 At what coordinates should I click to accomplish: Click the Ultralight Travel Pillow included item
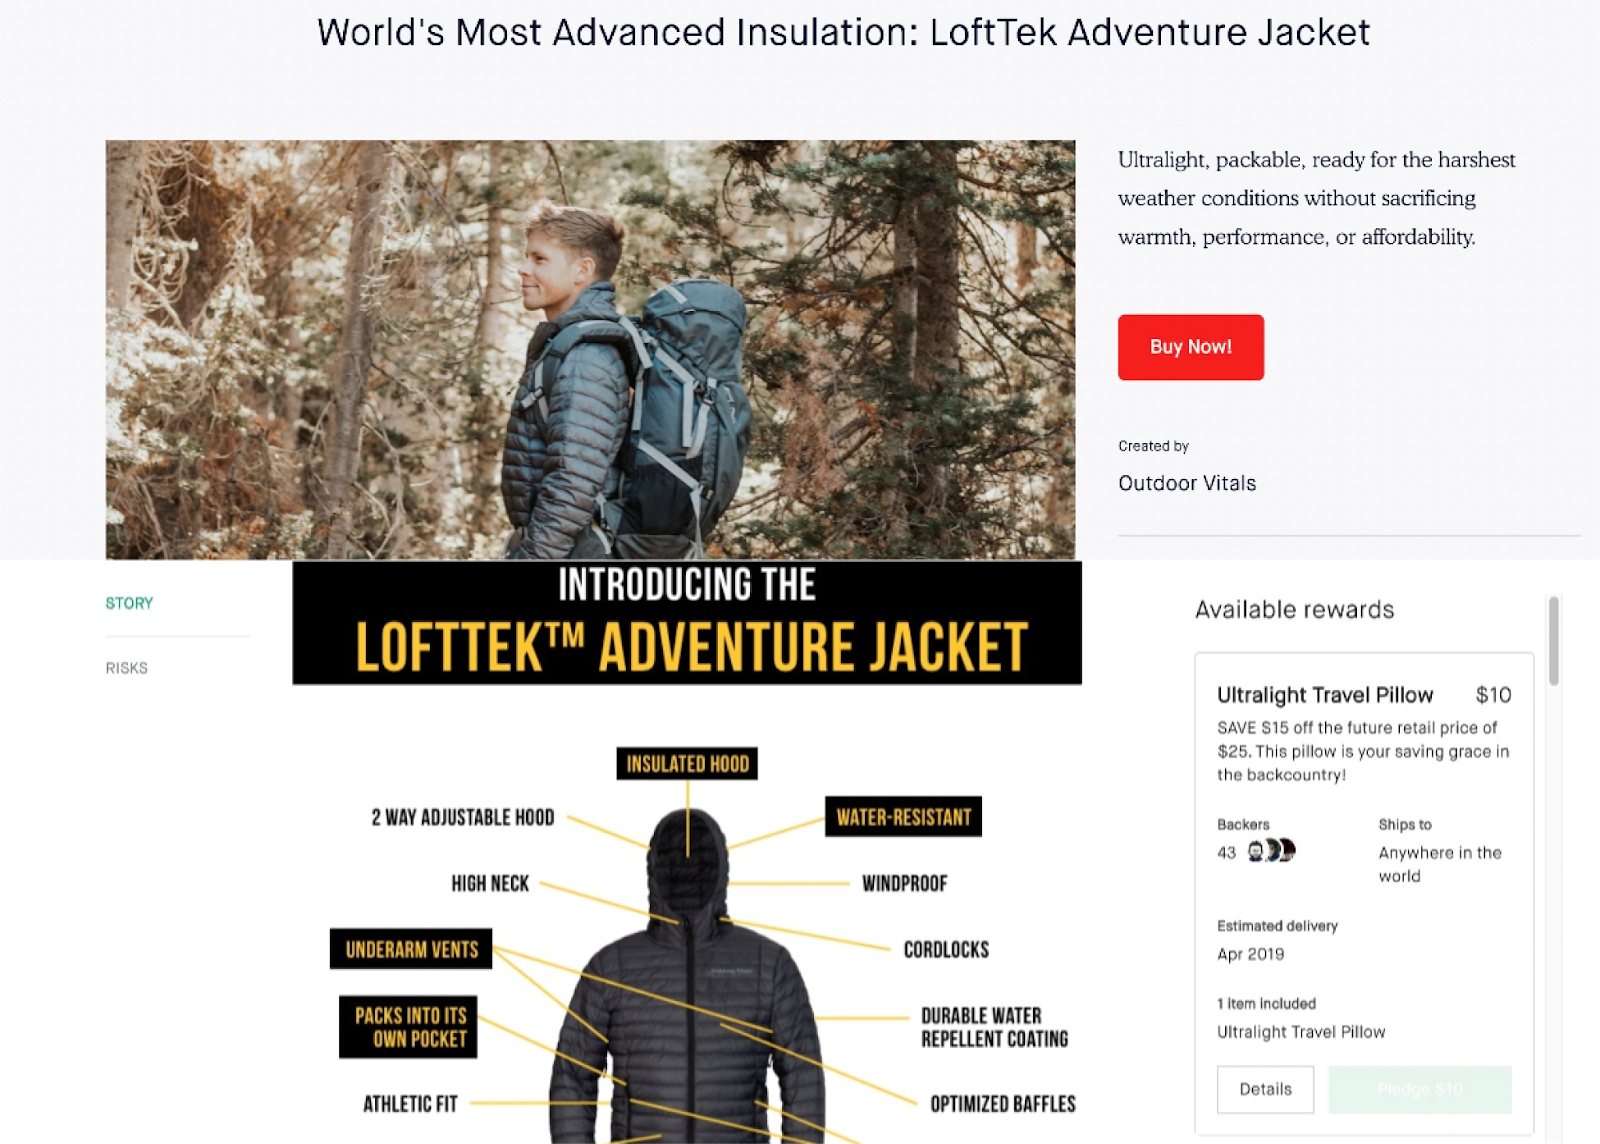[1301, 1032]
